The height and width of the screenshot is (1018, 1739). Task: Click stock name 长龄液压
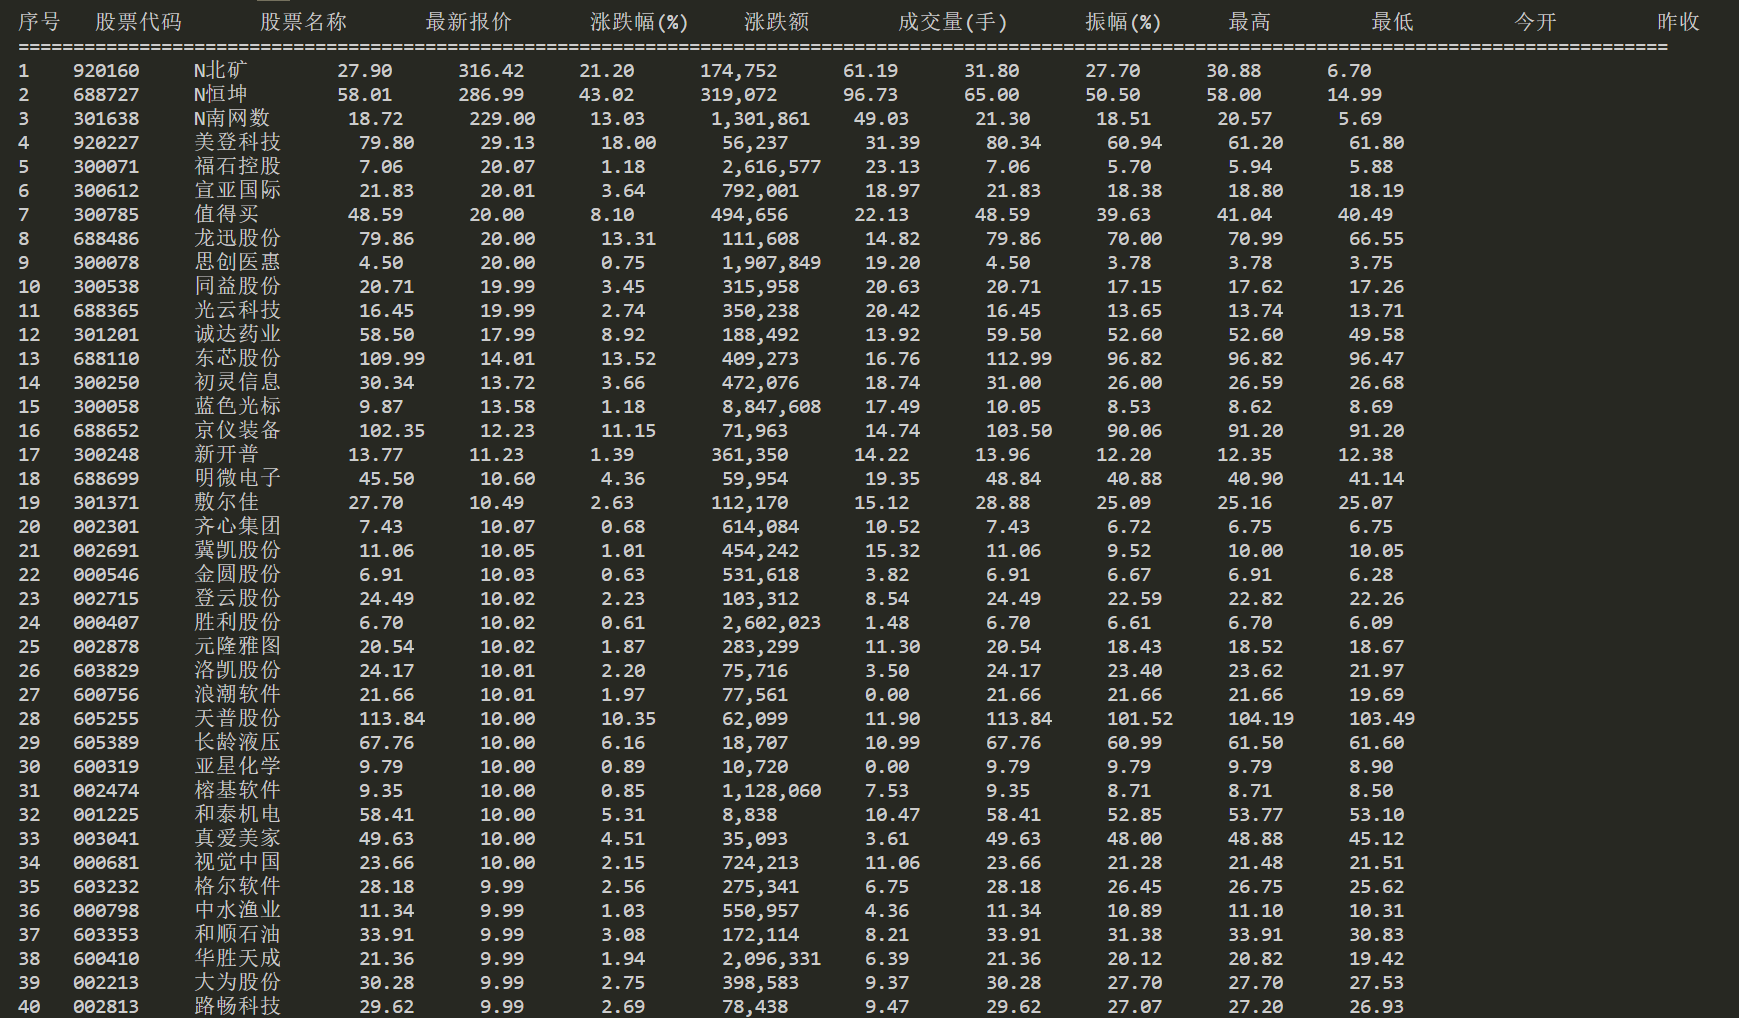(237, 742)
